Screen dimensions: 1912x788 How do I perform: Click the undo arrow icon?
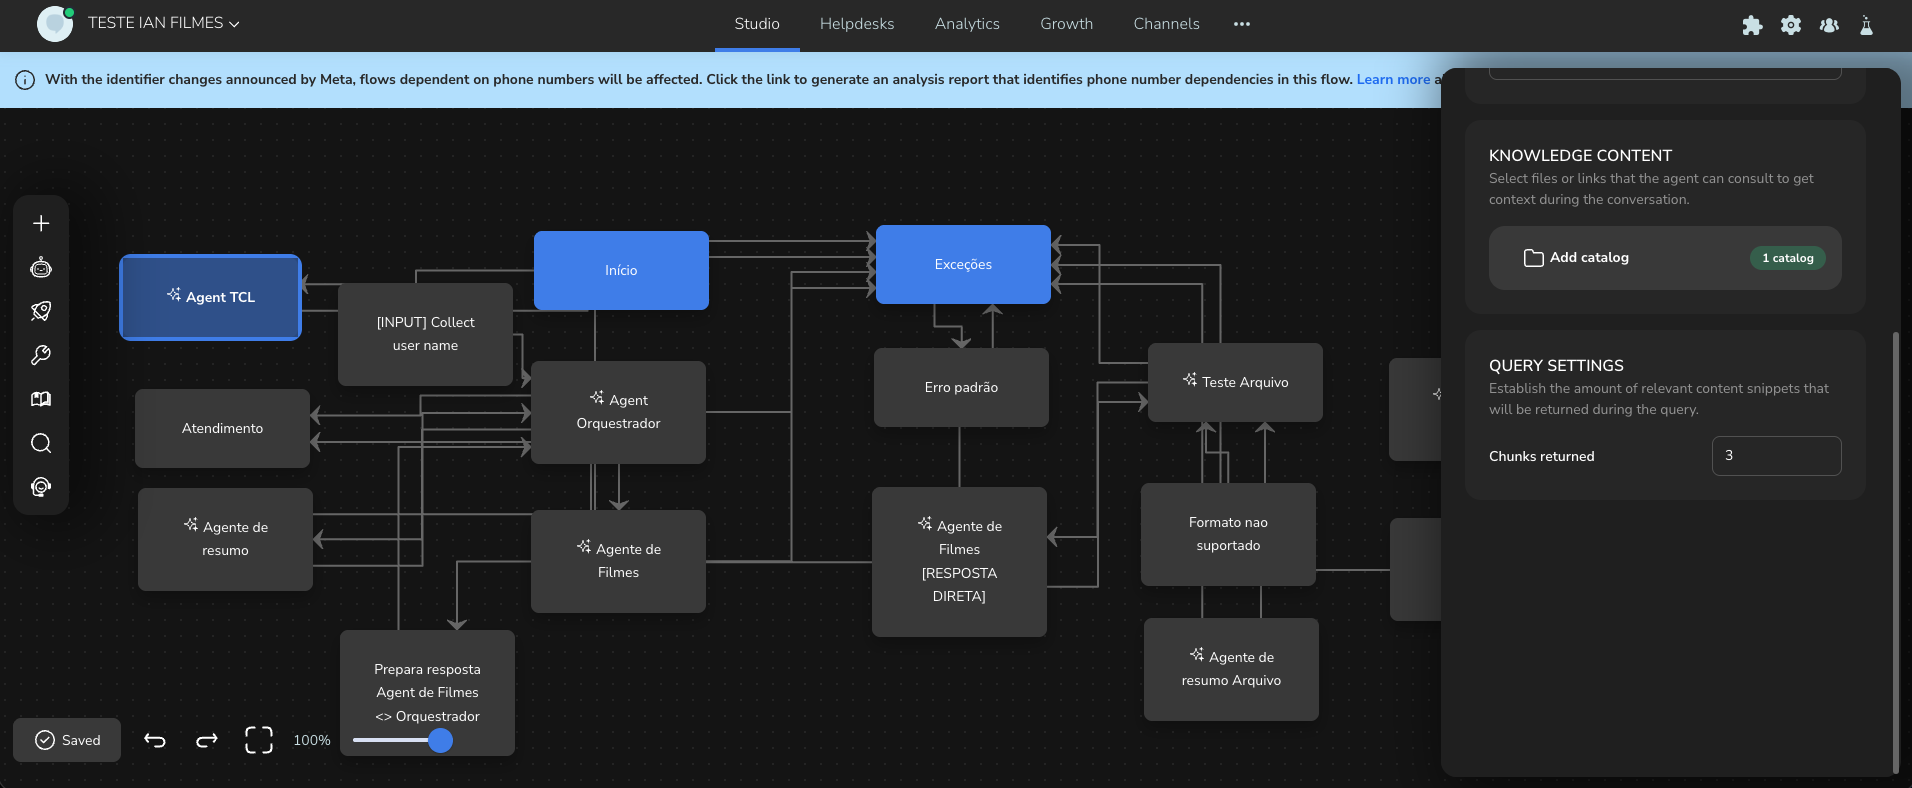[x=155, y=740]
